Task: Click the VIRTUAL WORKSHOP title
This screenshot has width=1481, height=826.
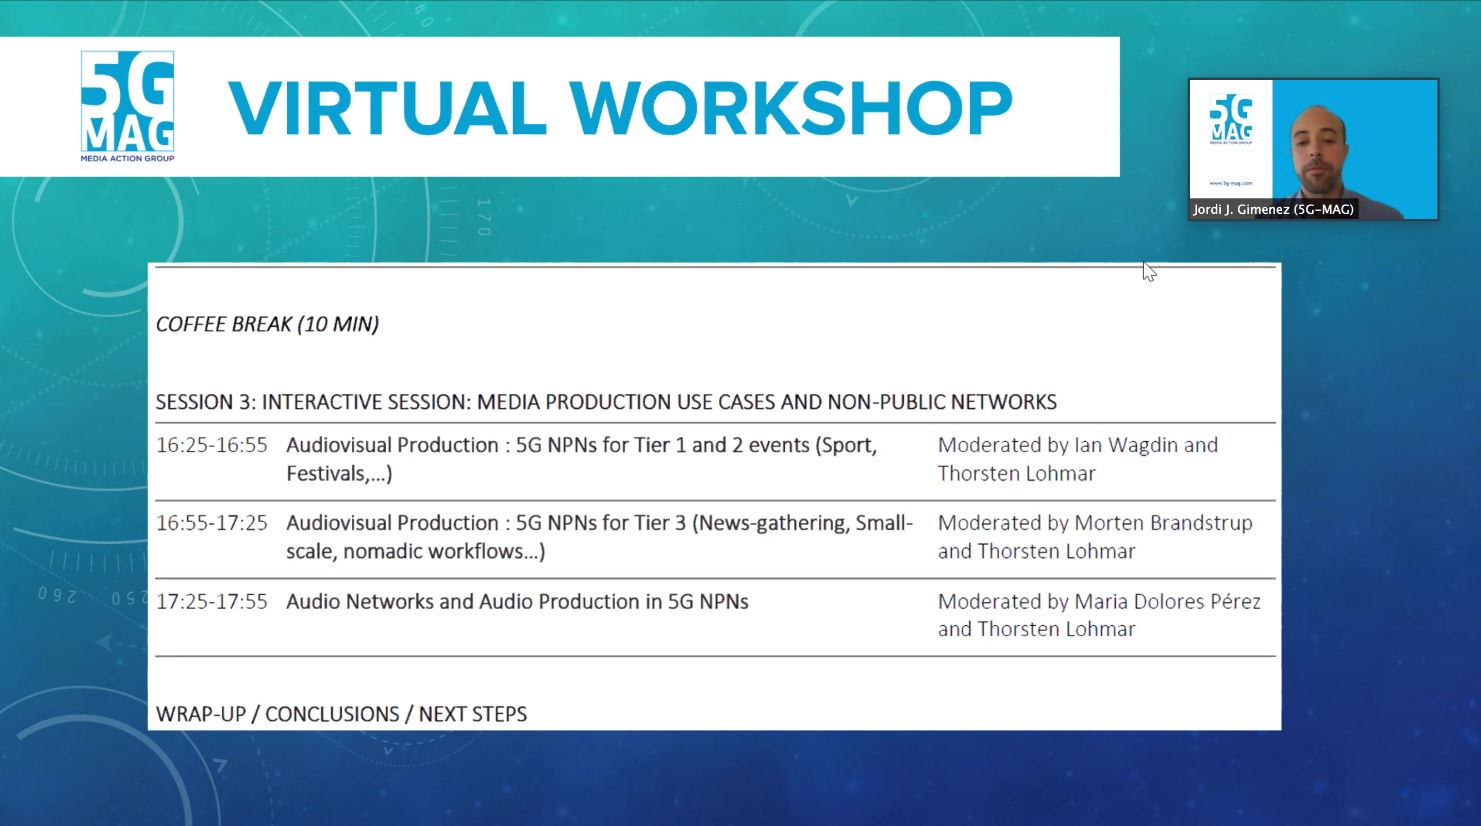Action: point(620,108)
